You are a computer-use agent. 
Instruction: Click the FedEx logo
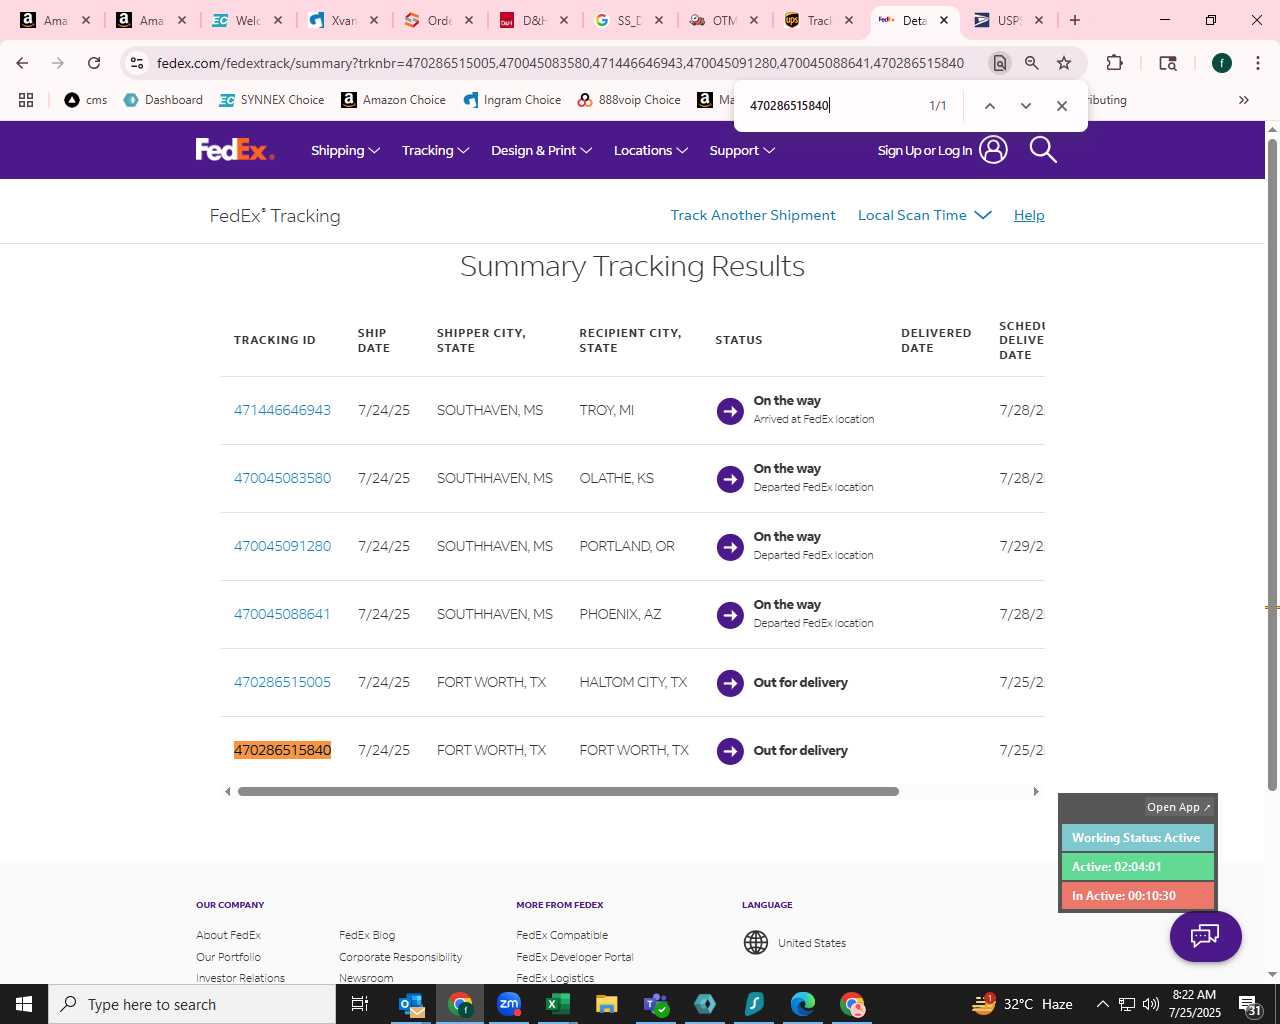(235, 150)
